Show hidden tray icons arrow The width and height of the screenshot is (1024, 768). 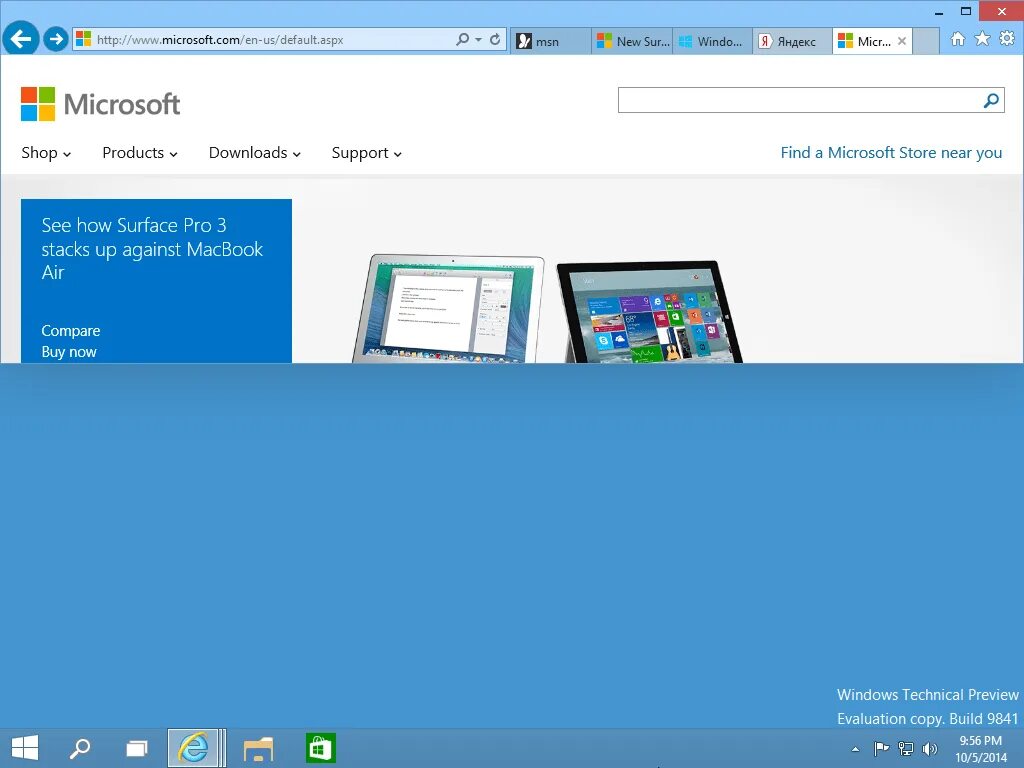coord(856,749)
